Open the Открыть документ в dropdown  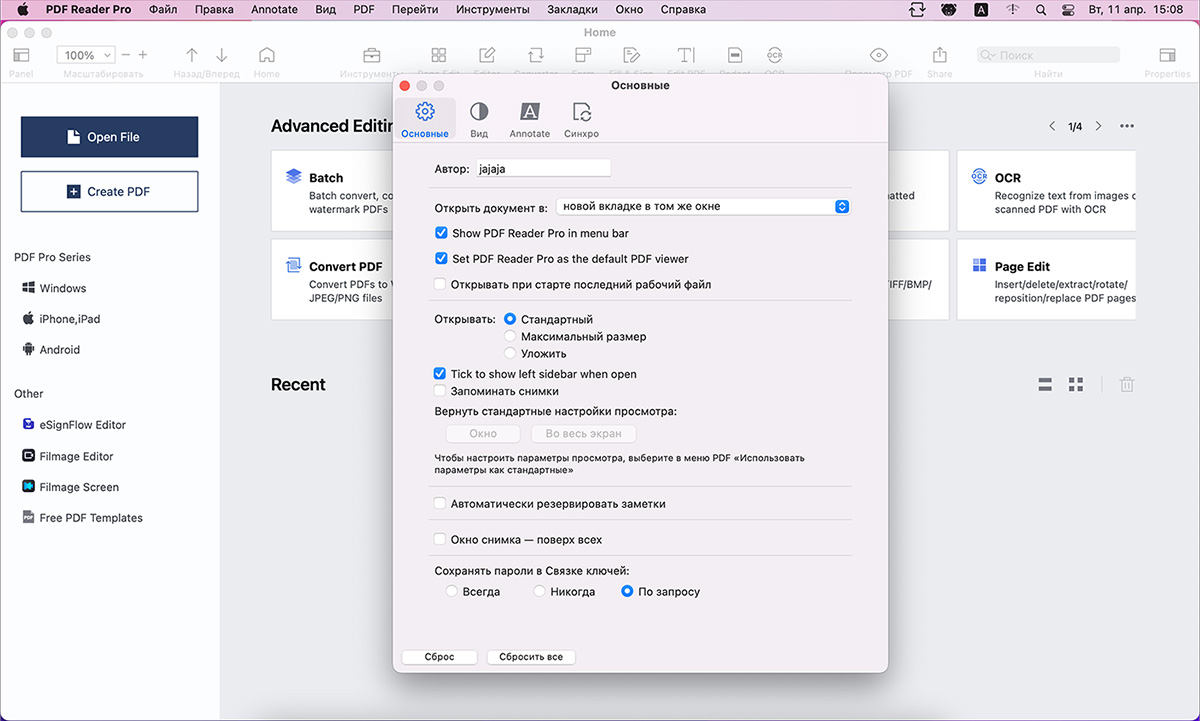pyautogui.click(x=703, y=206)
